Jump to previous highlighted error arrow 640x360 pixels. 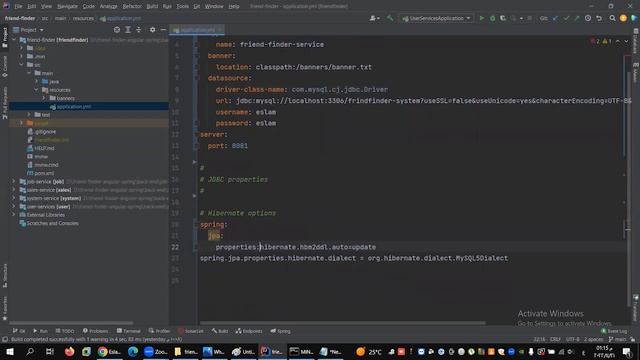(x=618, y=41)
